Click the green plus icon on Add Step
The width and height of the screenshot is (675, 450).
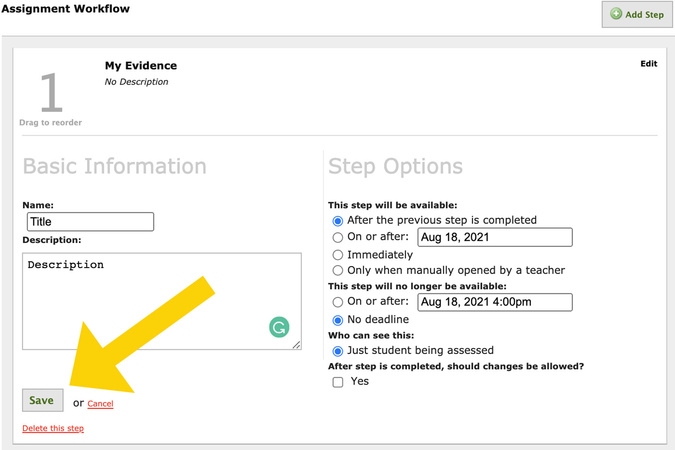click(616, 14)
